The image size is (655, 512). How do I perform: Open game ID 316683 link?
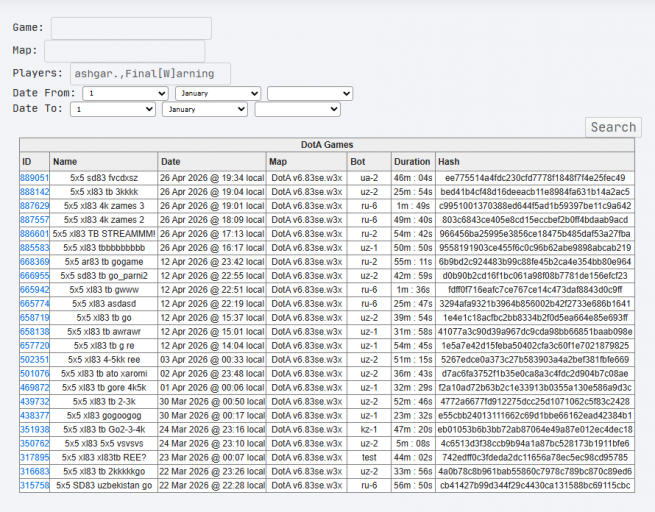click(x=35, y=472)
